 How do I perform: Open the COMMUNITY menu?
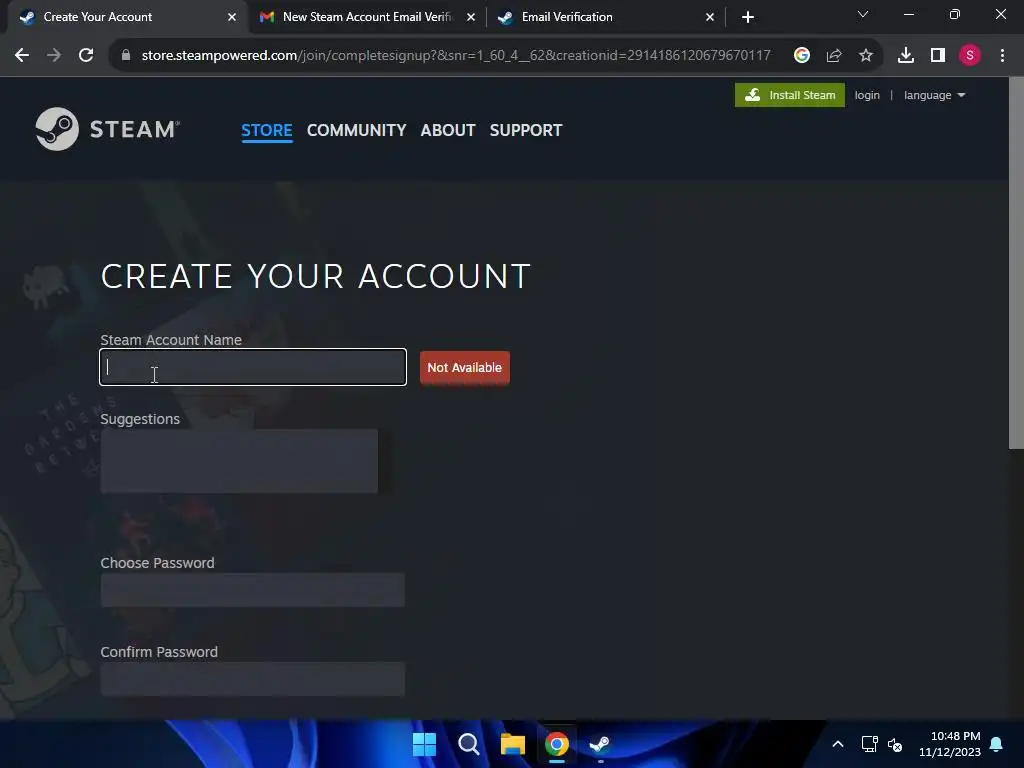(x=357, y=130)
